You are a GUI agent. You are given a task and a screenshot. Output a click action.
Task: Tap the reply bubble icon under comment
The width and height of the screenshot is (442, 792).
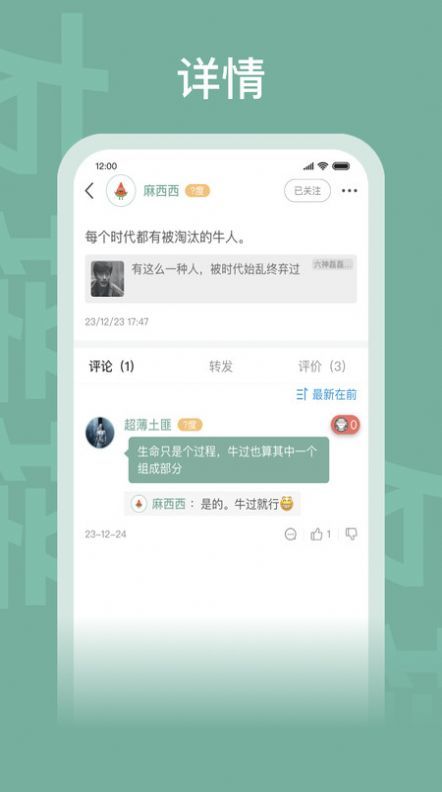click(290, 534)
